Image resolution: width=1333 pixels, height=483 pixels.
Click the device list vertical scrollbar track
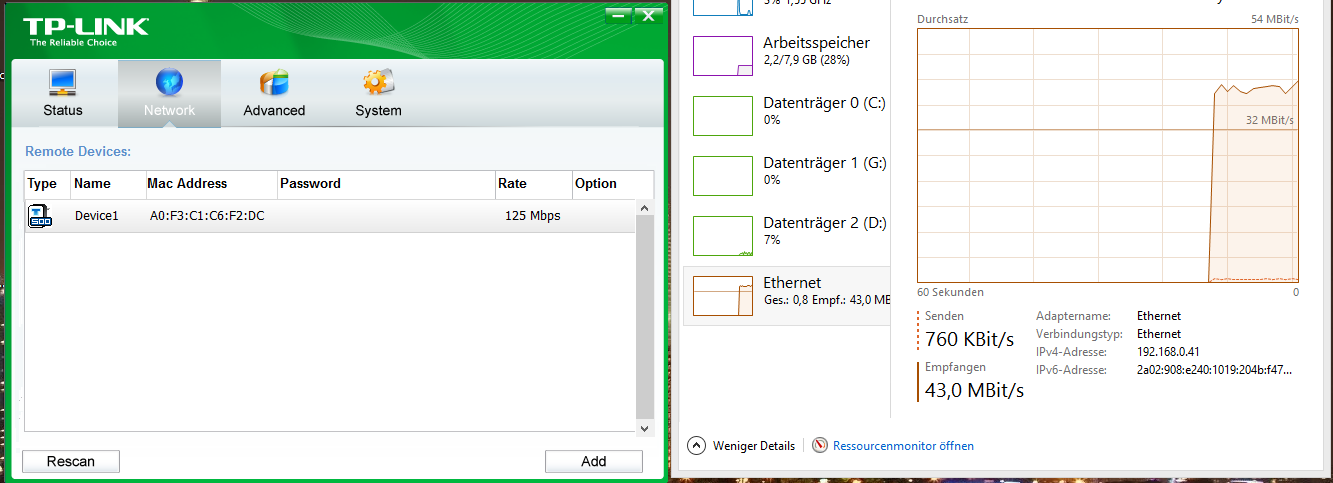[x=645, y=317]
